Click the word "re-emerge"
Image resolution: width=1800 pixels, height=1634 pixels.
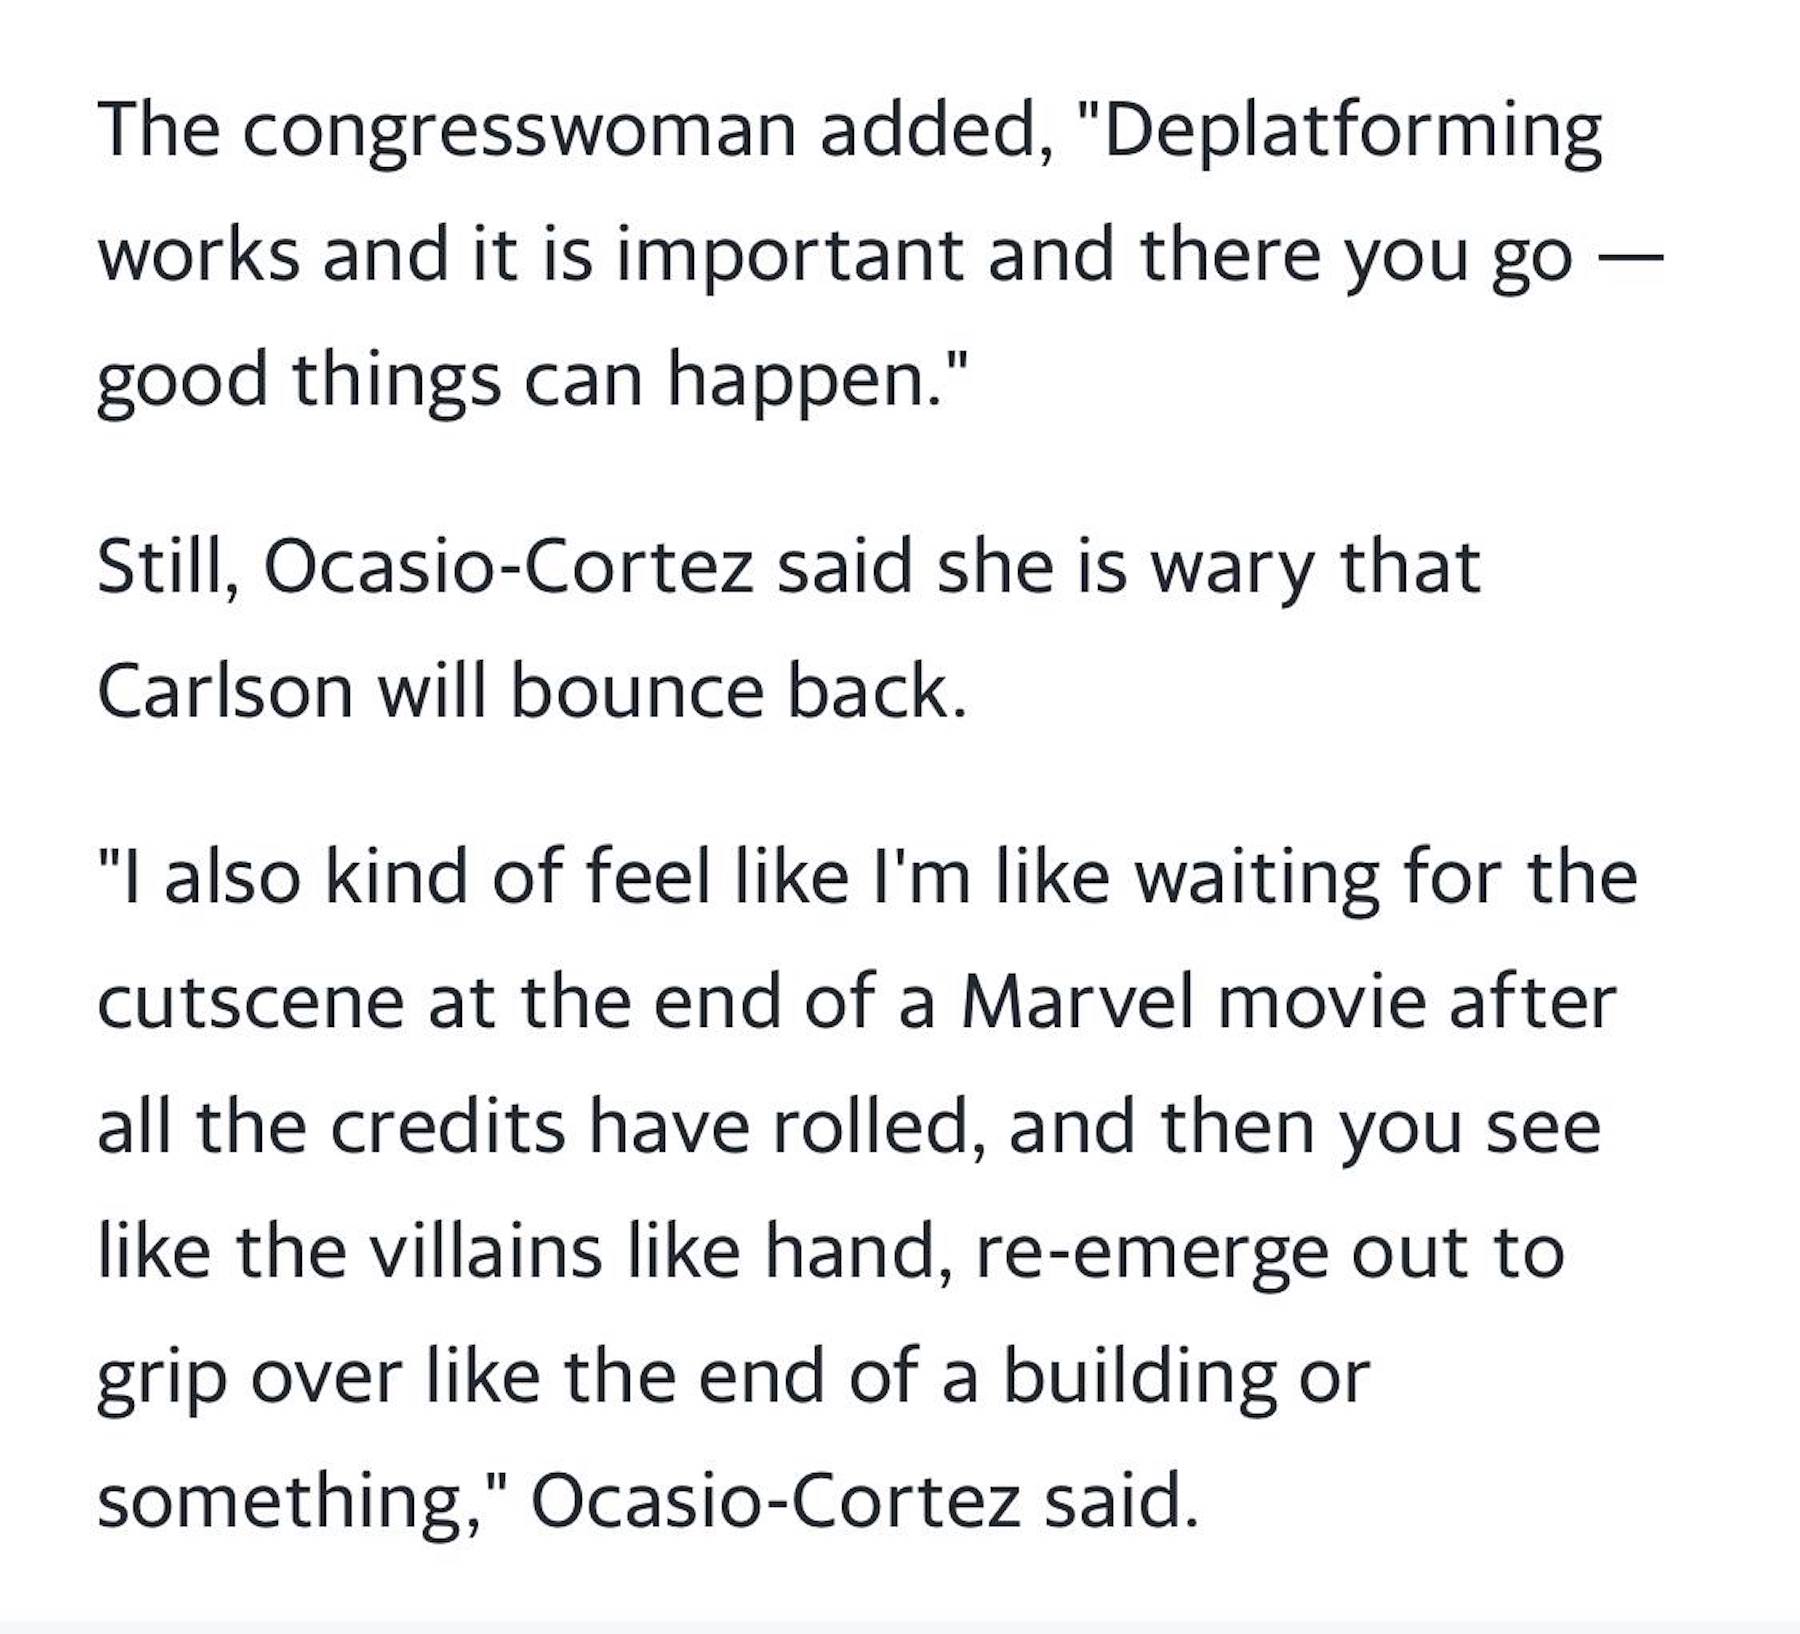1151,1251
